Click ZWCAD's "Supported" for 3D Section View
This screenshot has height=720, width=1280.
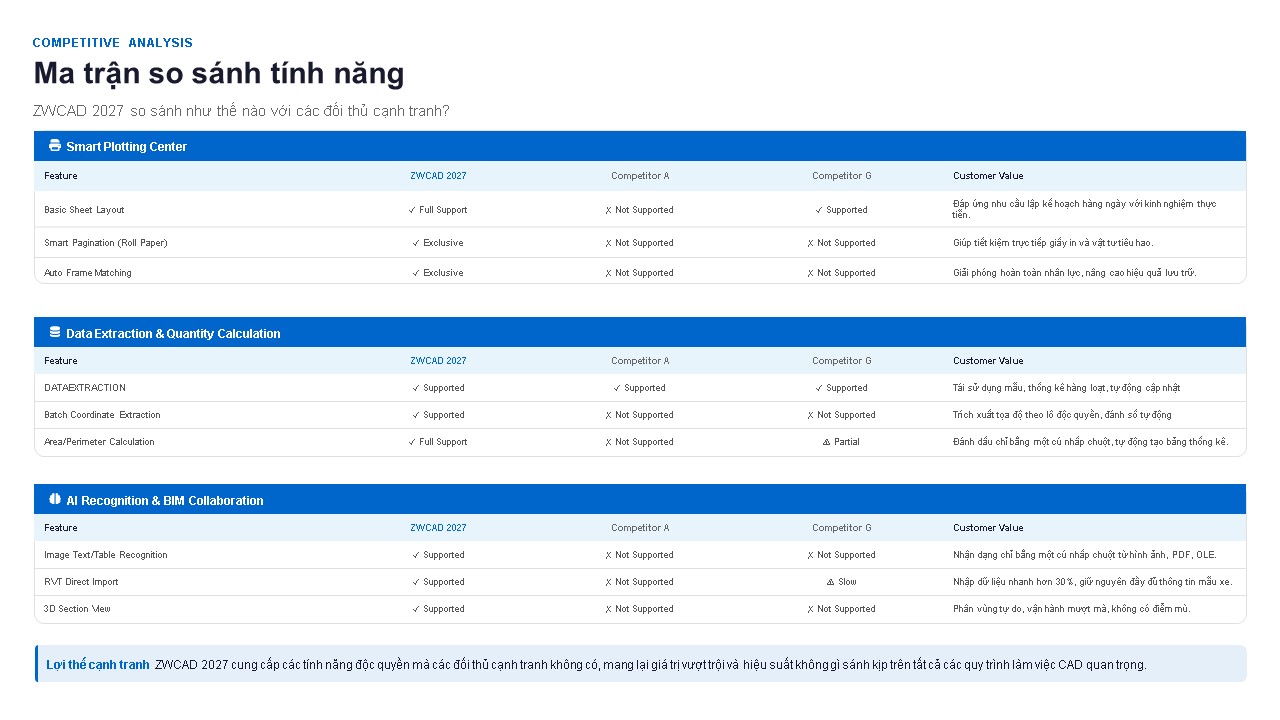point(438,609)
